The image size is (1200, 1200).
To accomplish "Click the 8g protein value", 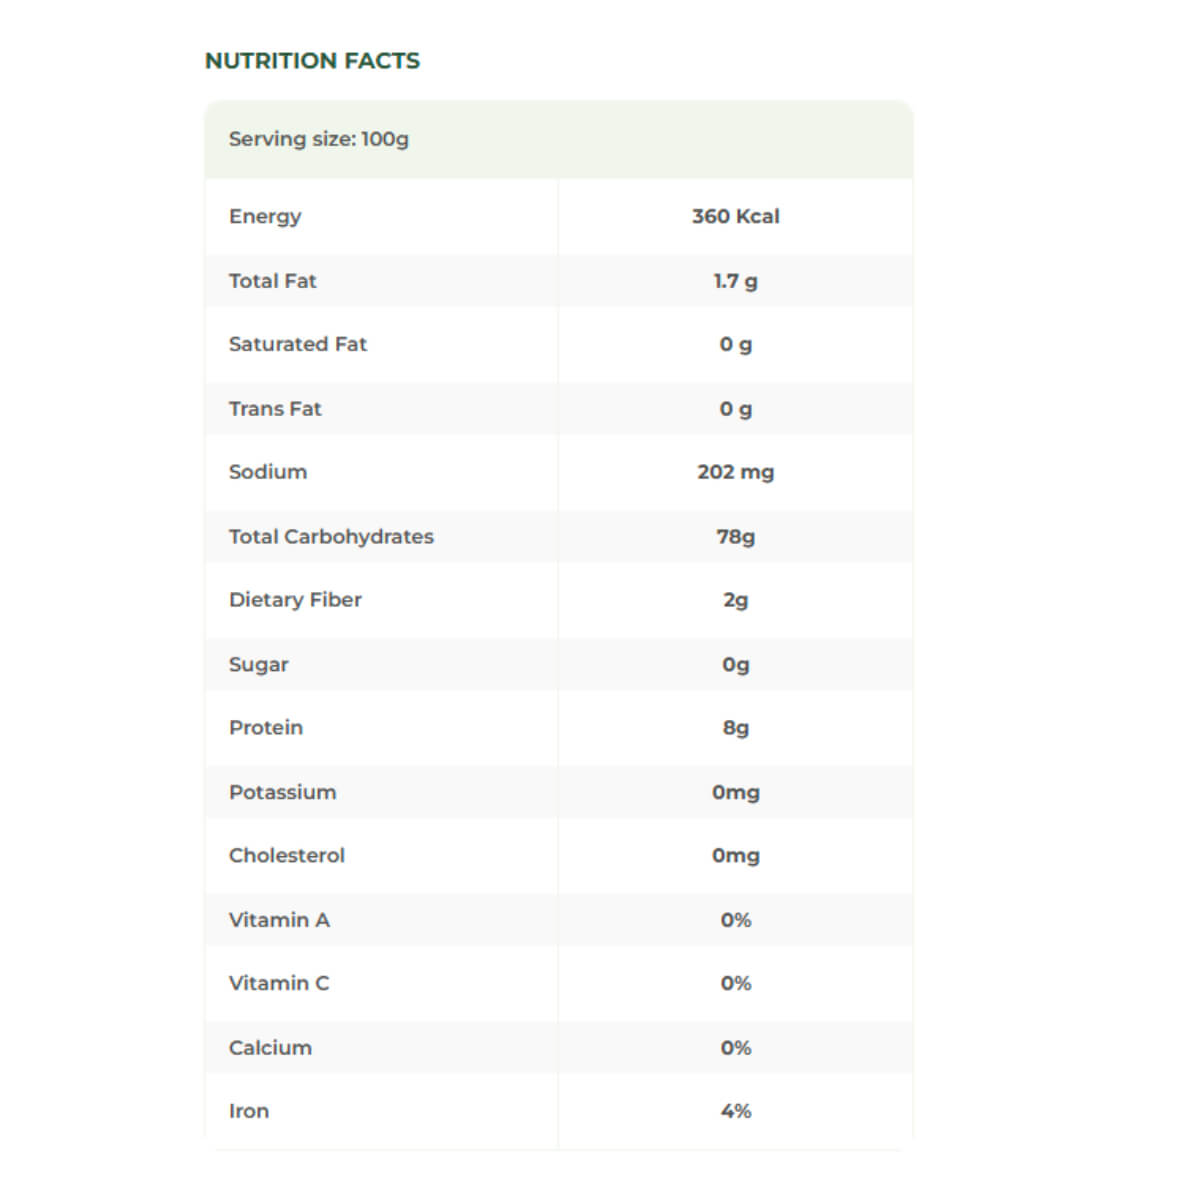I will 735,728.
